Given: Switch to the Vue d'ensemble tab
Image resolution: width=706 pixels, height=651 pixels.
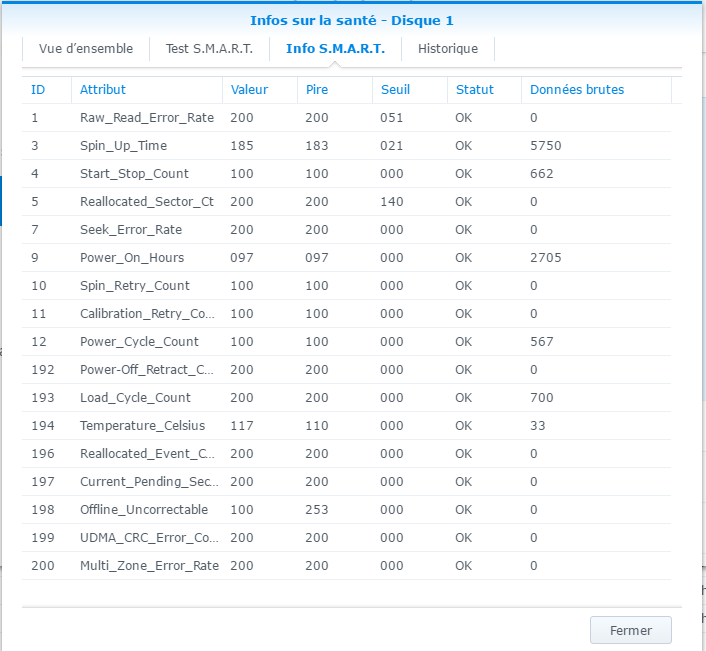Looking at the screenshot, I should (x=86, y=49).
